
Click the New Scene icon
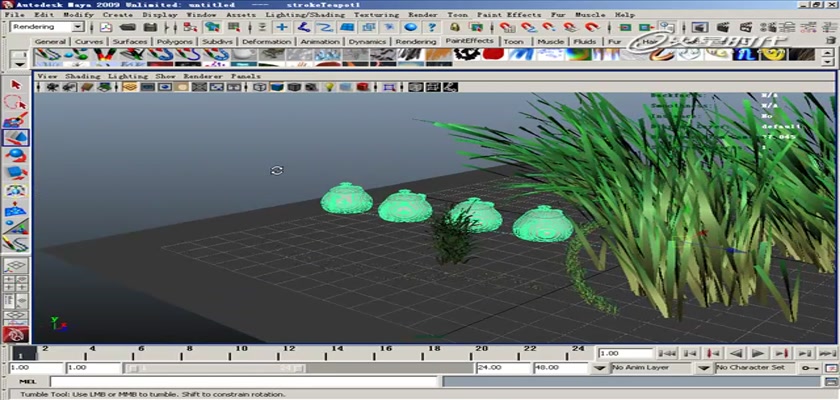(x=106, y=27)
